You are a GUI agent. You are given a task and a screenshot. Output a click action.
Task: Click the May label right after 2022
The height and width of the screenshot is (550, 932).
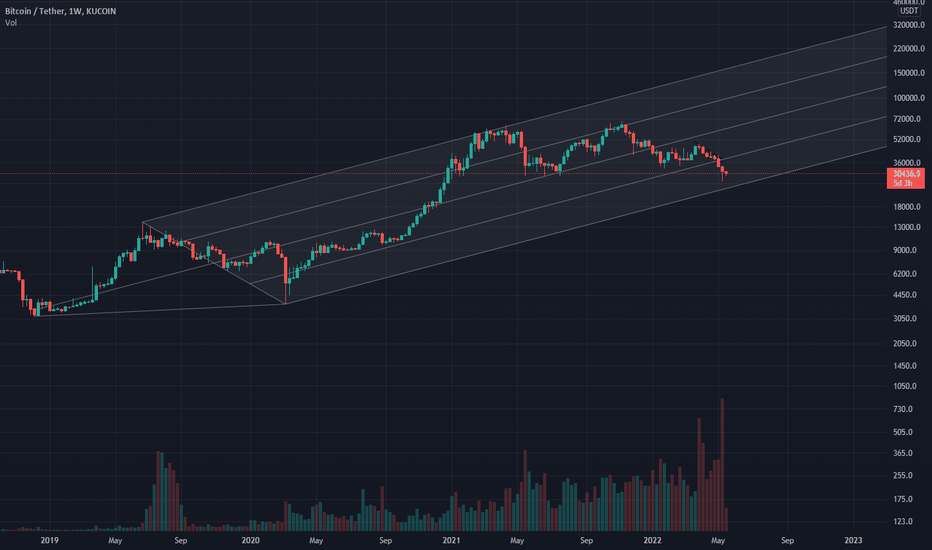[718, 540]
